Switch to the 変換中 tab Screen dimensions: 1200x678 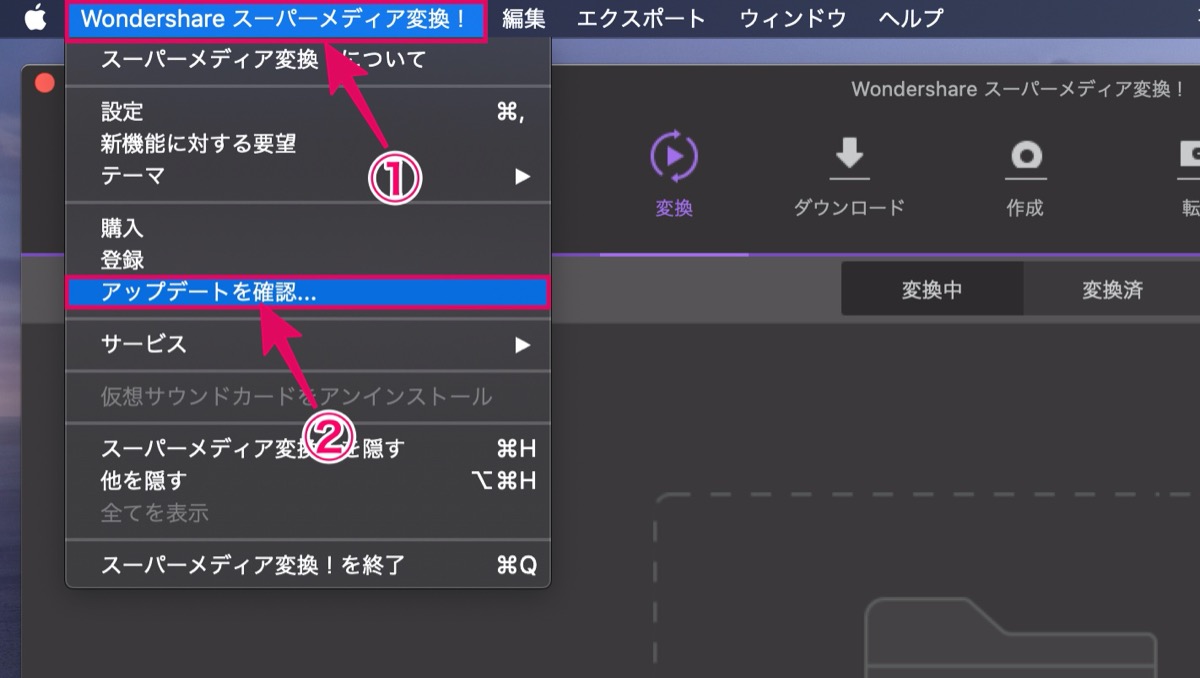pyautogui.click(x=932, y=290)
